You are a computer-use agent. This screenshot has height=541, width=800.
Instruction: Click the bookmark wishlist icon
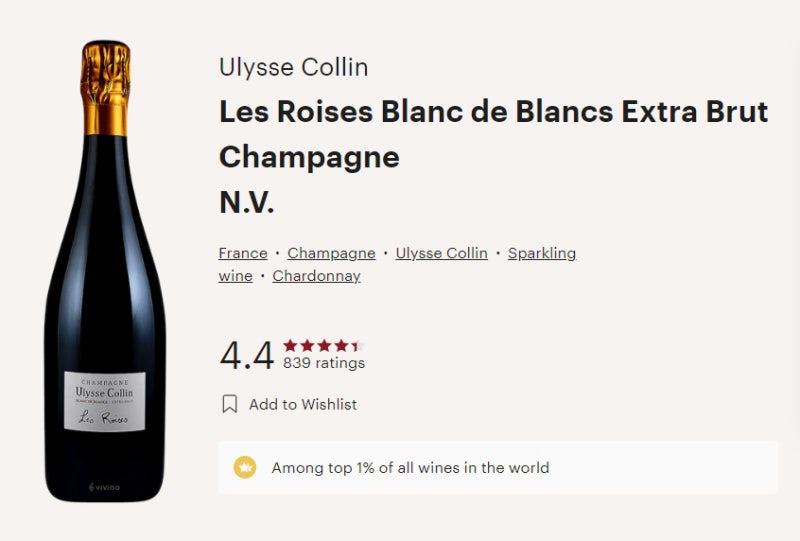point(230,404)
